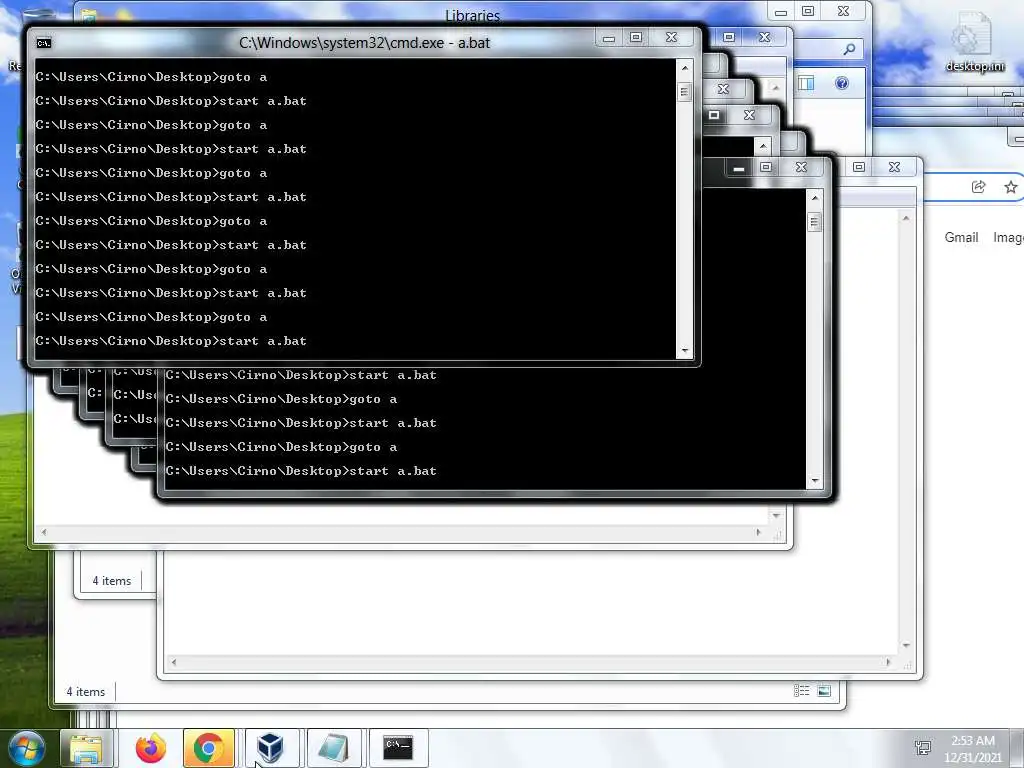Open the notepad taskbar icon beside VirtualBox

click(x=334, y=748)
